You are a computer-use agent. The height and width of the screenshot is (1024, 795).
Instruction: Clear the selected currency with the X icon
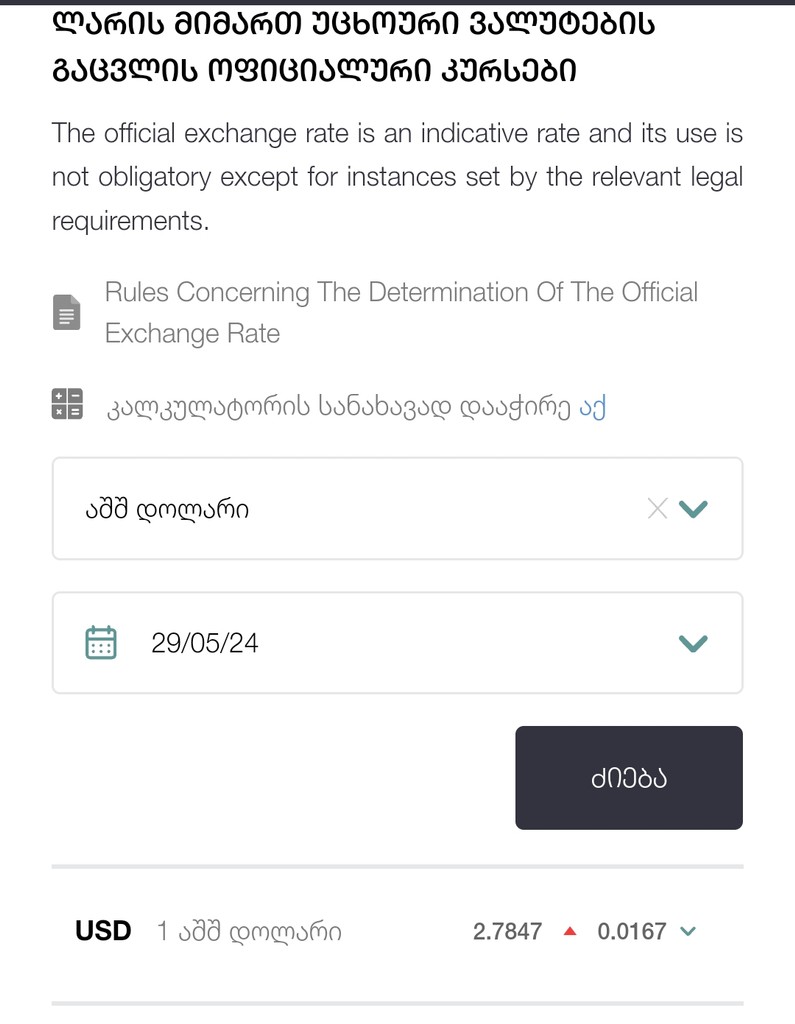point(657,509)
